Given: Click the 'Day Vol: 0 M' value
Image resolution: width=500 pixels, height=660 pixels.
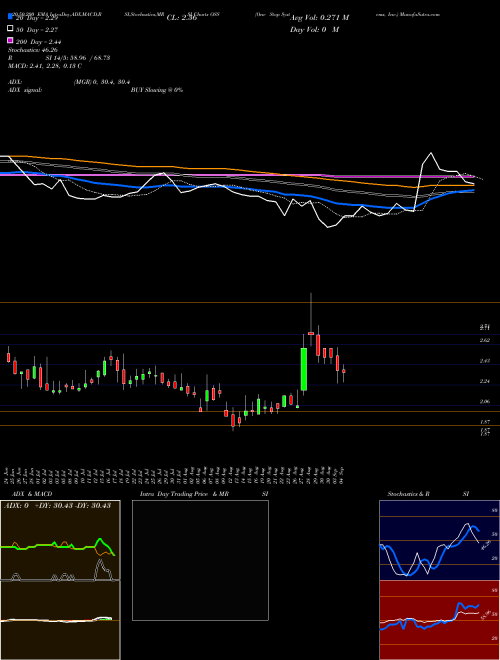Looking at the screenshot, I should (x=314, y=29).
